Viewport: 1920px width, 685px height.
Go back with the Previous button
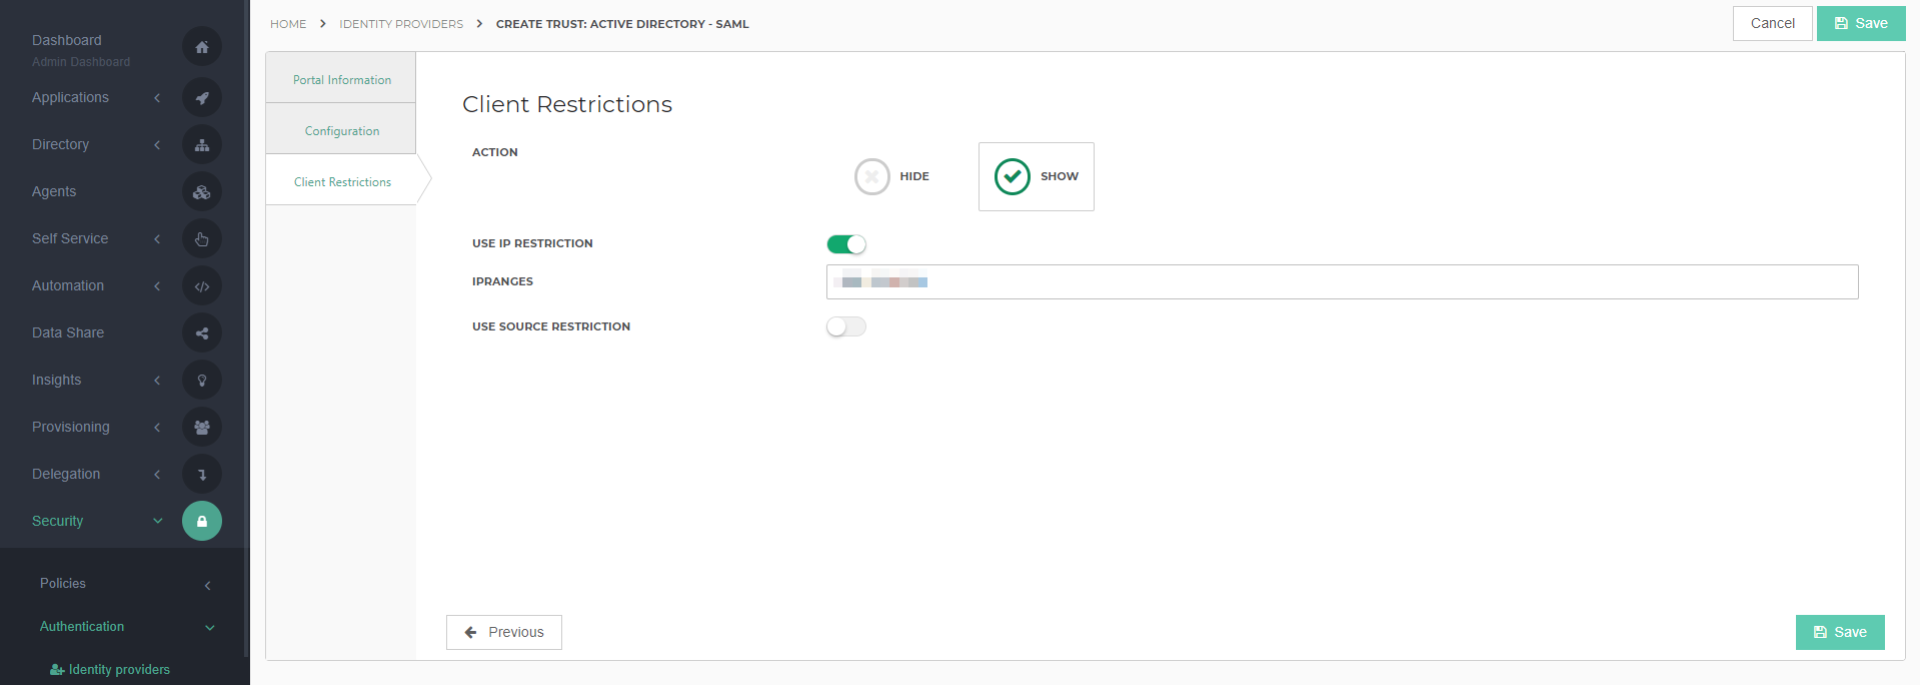click(504, 632)
